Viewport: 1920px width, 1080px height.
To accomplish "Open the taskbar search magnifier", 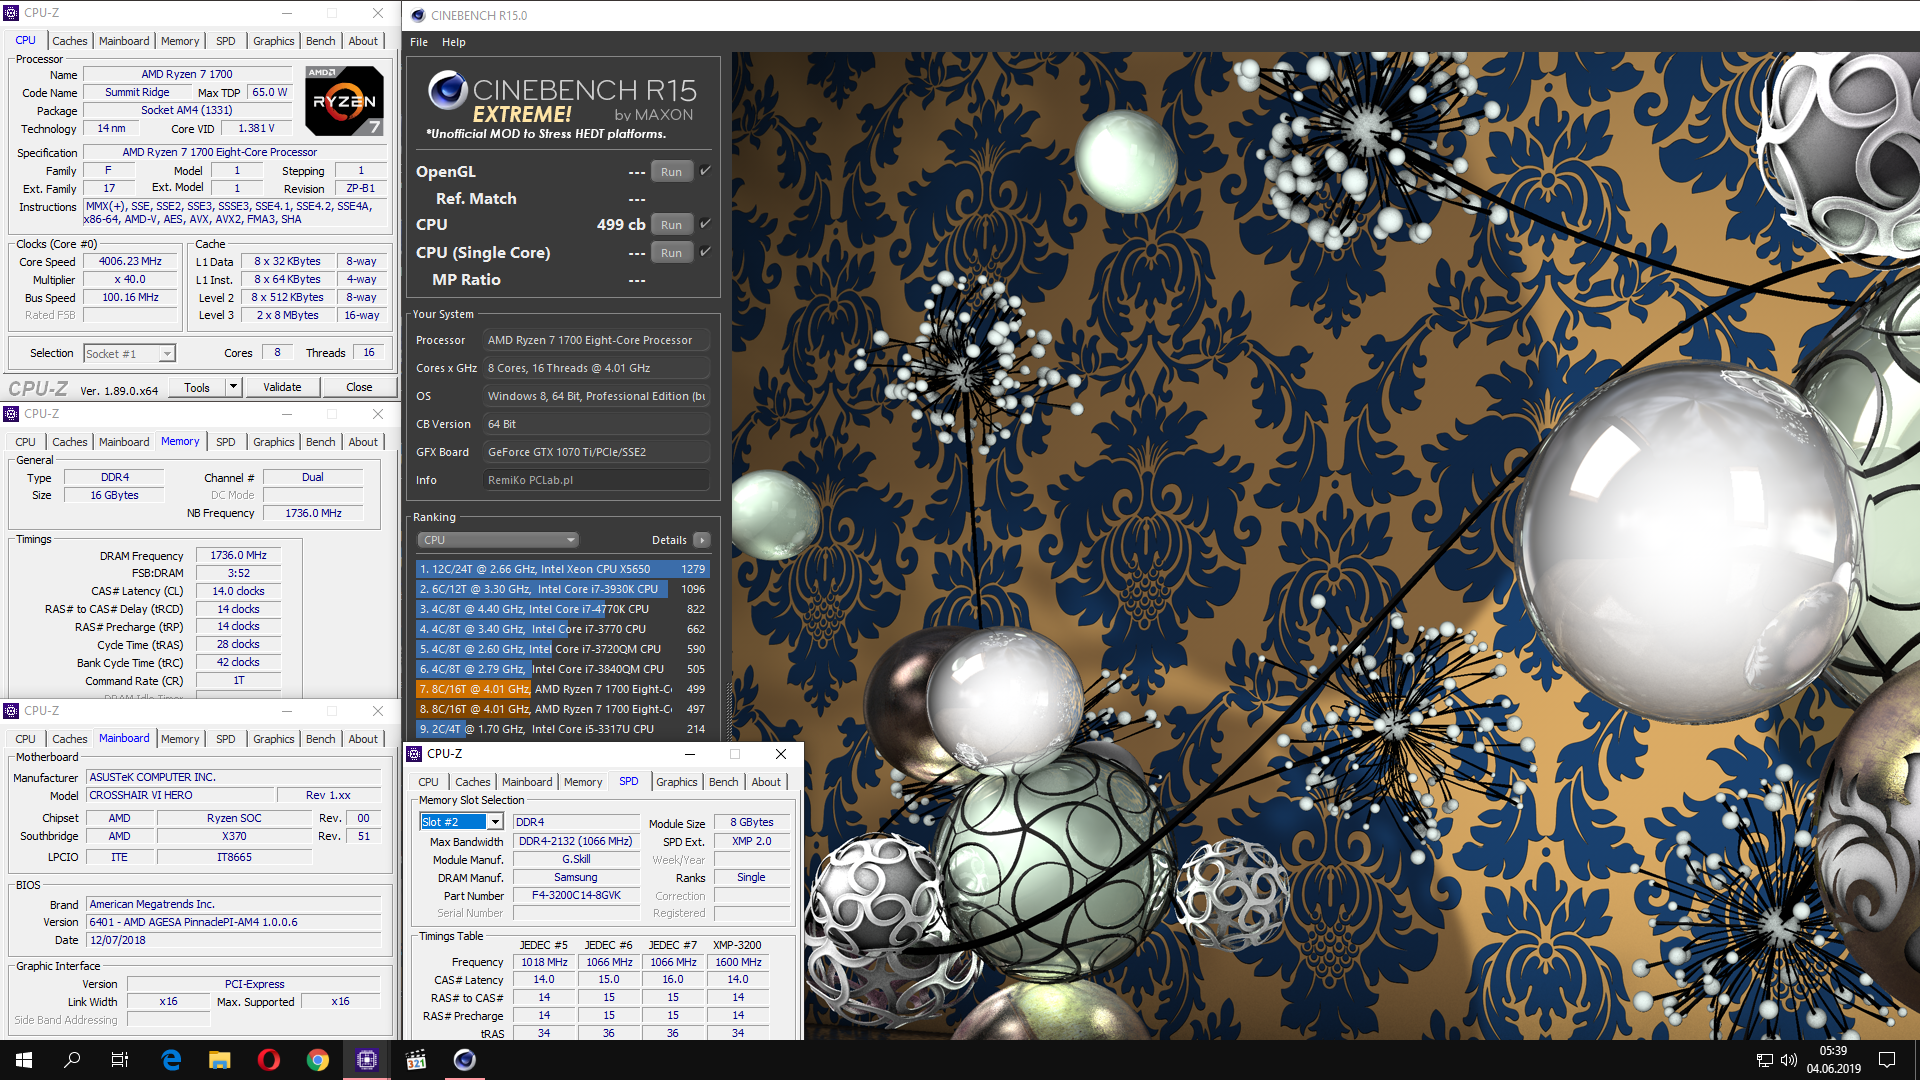I will coord(72,1060).
